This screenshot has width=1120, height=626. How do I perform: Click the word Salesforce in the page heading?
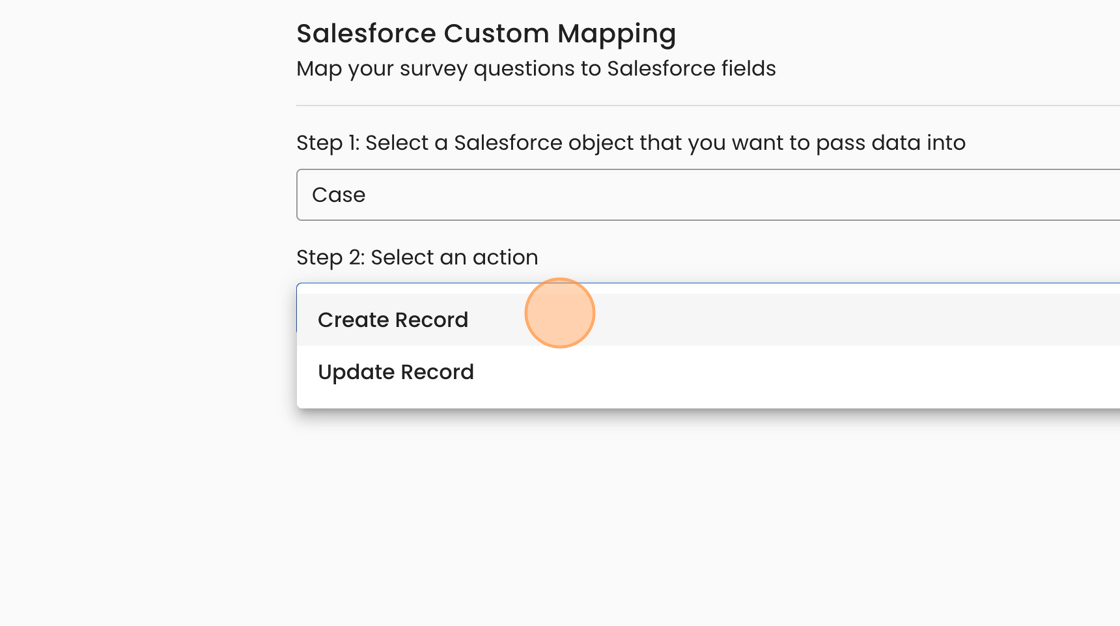coord(366,33)
